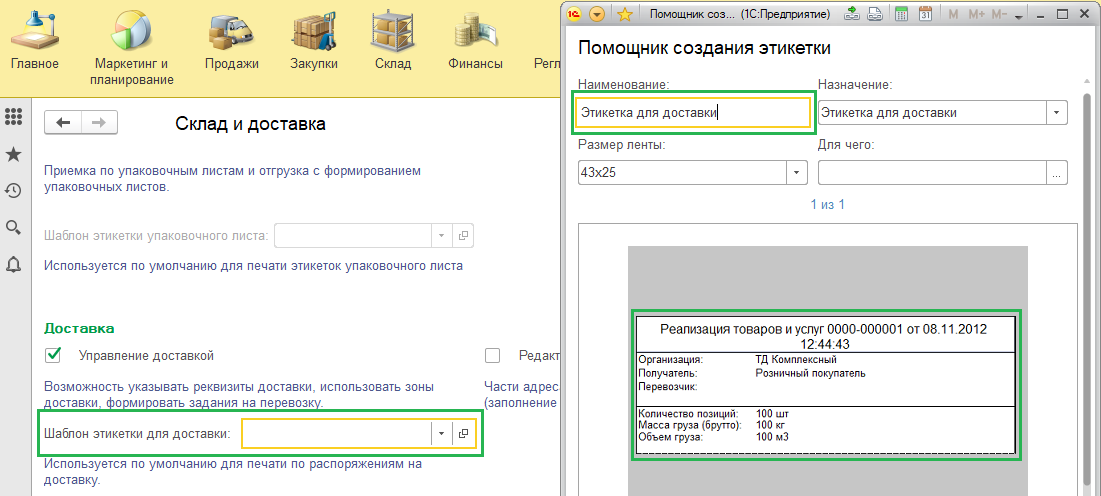Expand Шаблон этикетки для доставки dropdown

441,434
